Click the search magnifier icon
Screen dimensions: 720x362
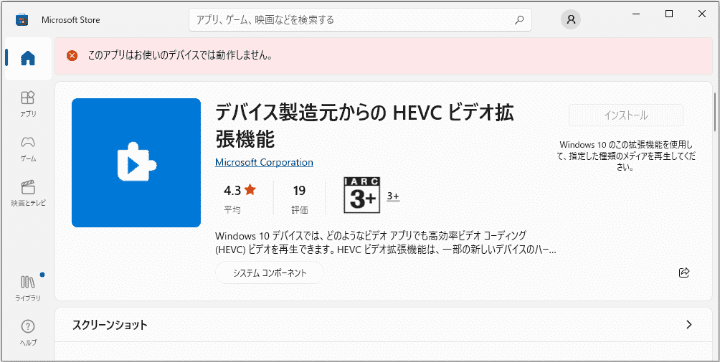[x=519, y=20]
